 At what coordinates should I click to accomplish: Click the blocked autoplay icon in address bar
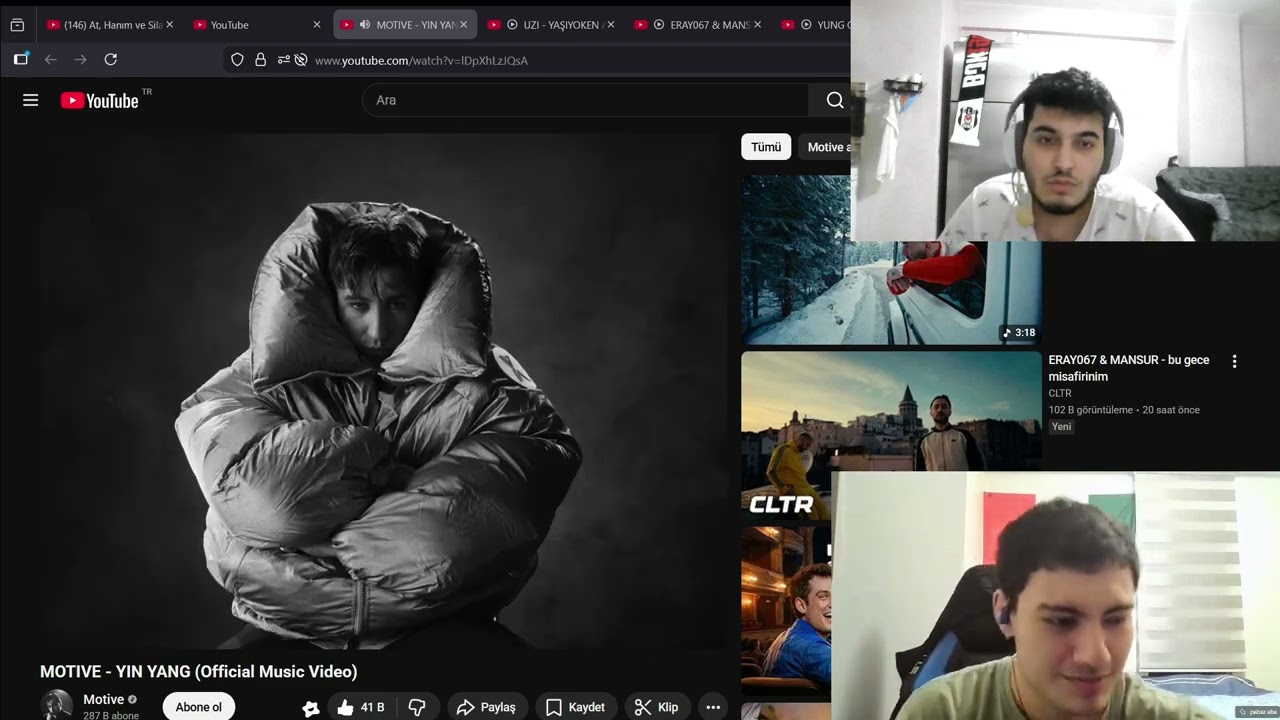pos(301,60)
